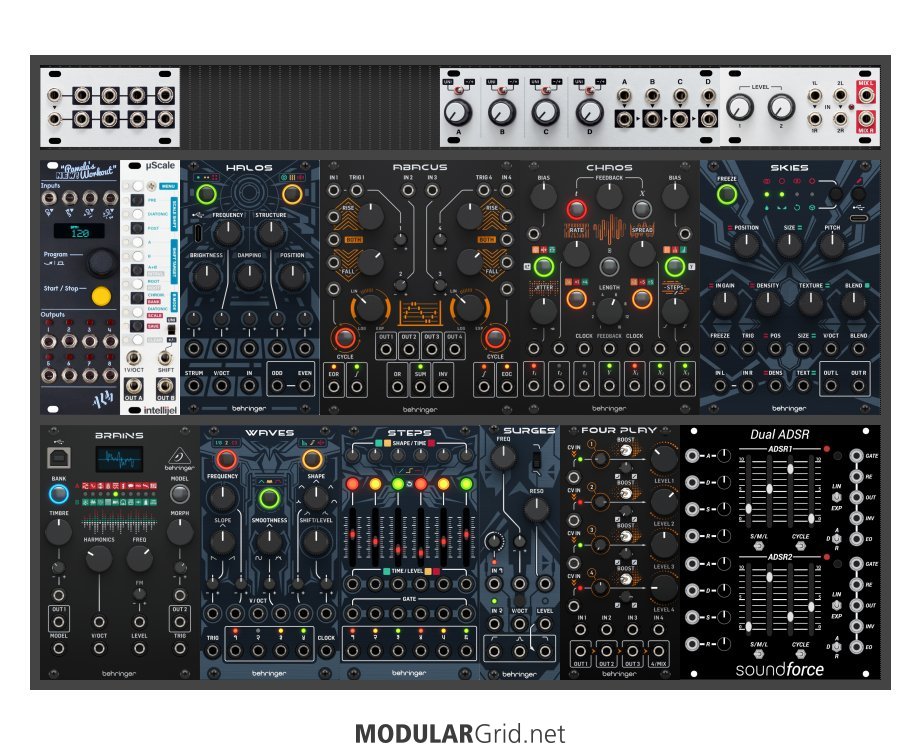
Task: Click the STRUCTURE knob on Halos
Action: [x=270, y=233]
